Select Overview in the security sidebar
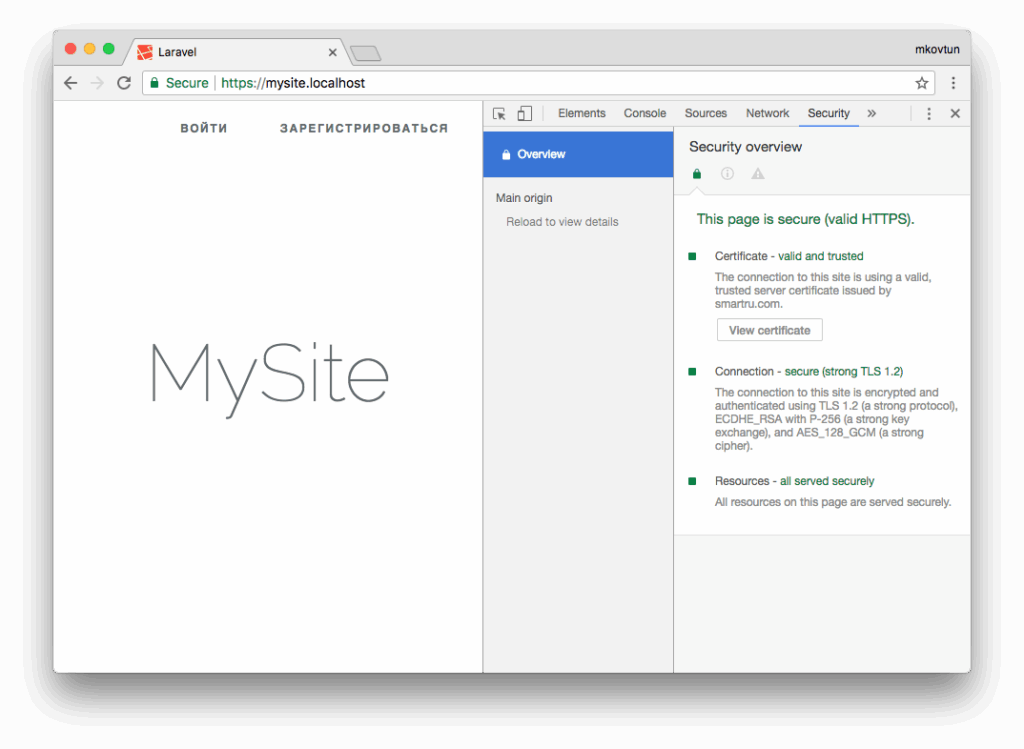 tap(578, 154)
